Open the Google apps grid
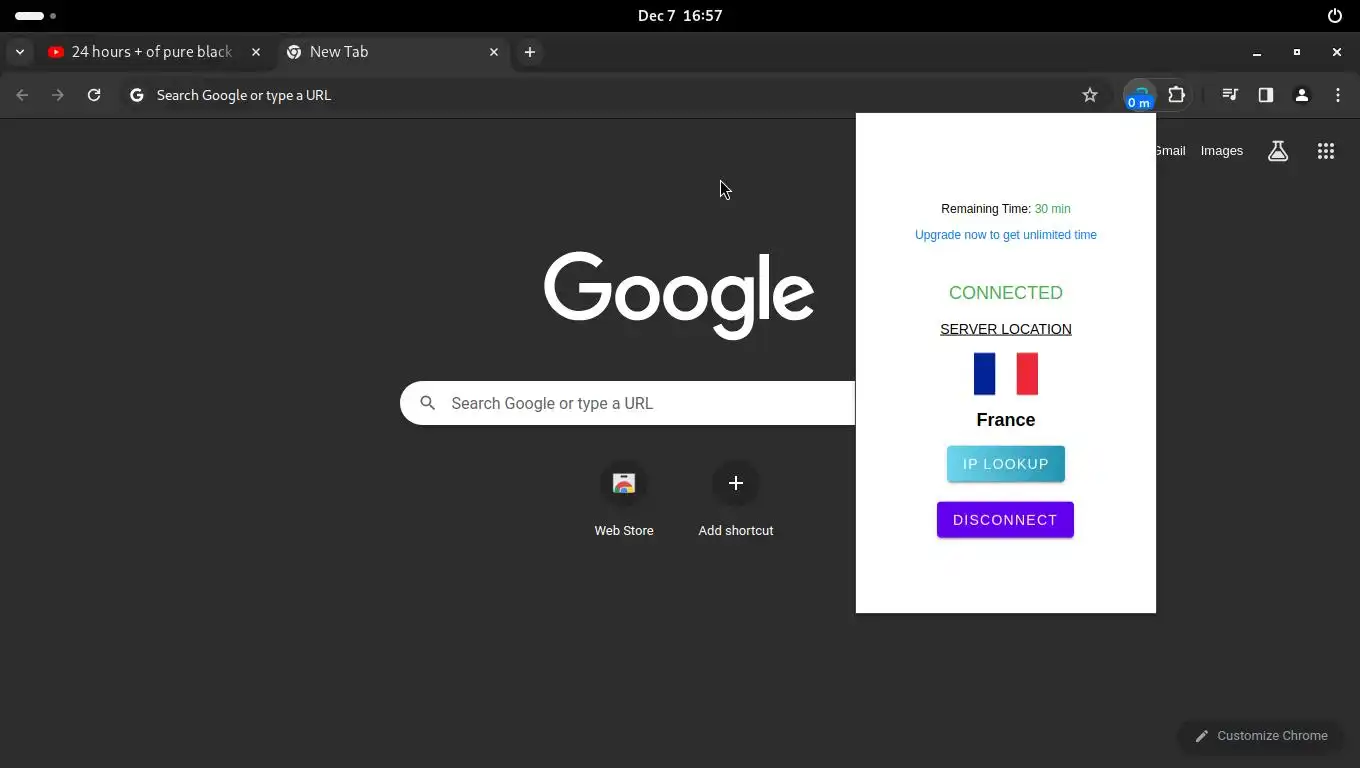Viewport: 1360px width, 768px height. click(1326, 151)
